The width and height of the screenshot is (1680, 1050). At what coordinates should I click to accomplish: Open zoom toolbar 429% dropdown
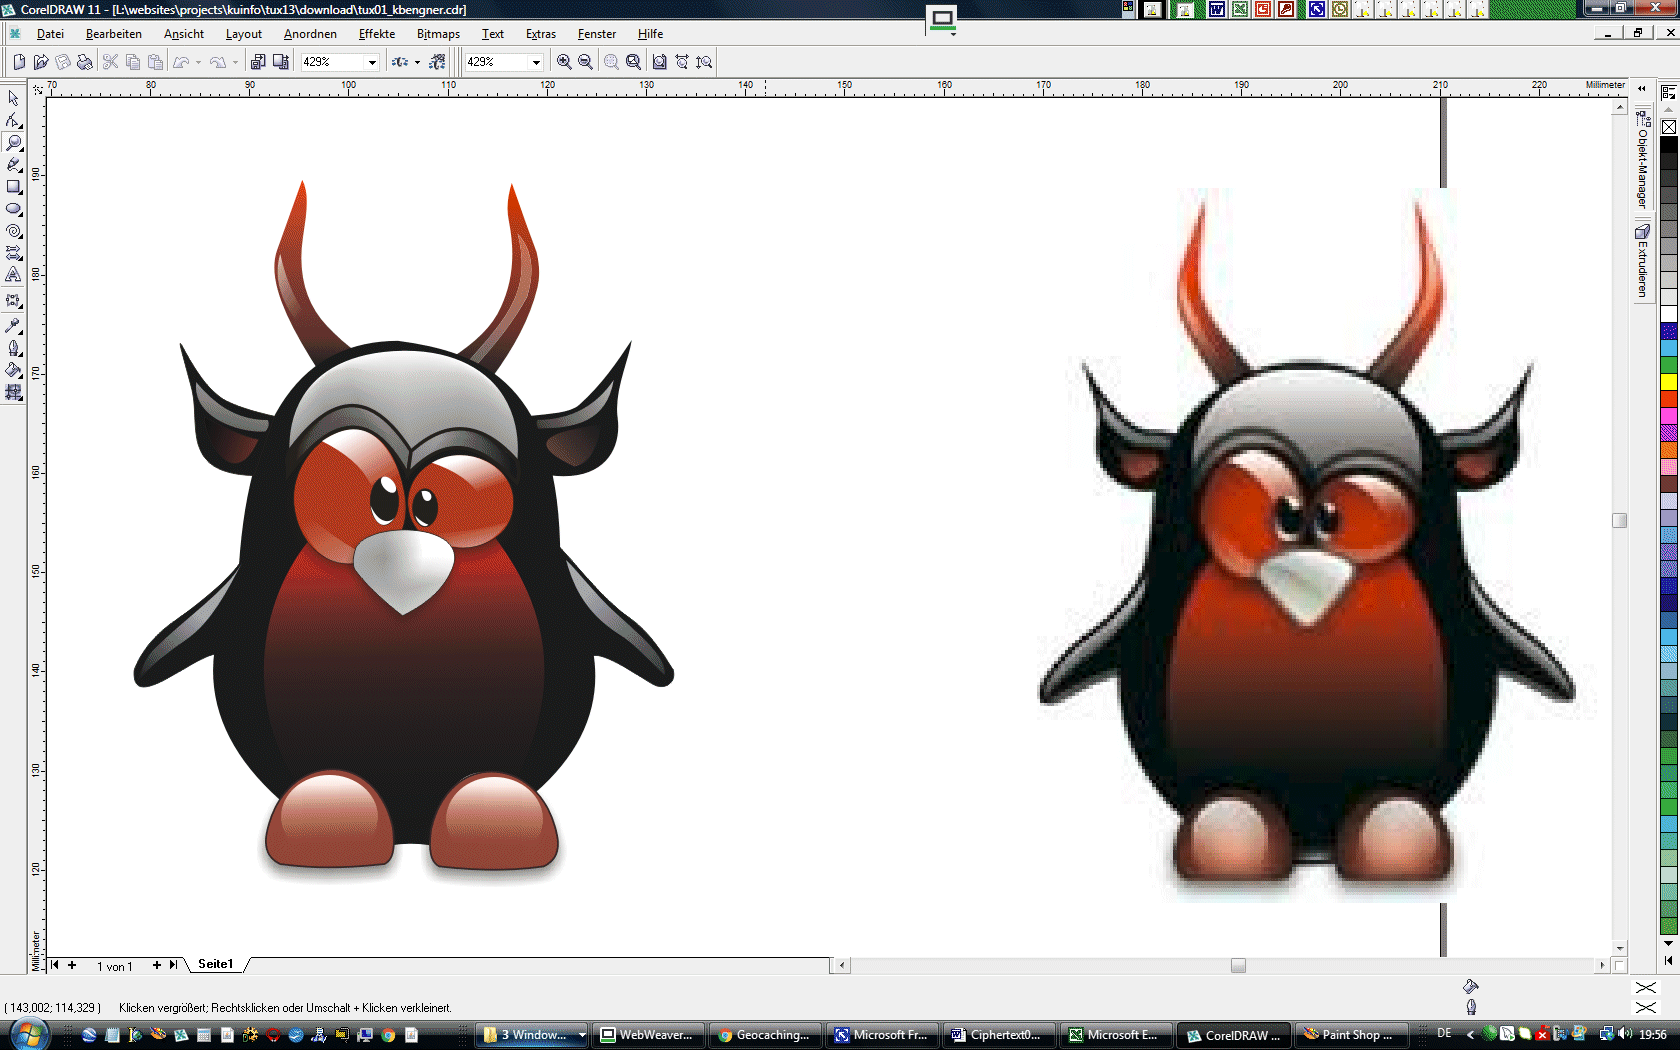536,62
